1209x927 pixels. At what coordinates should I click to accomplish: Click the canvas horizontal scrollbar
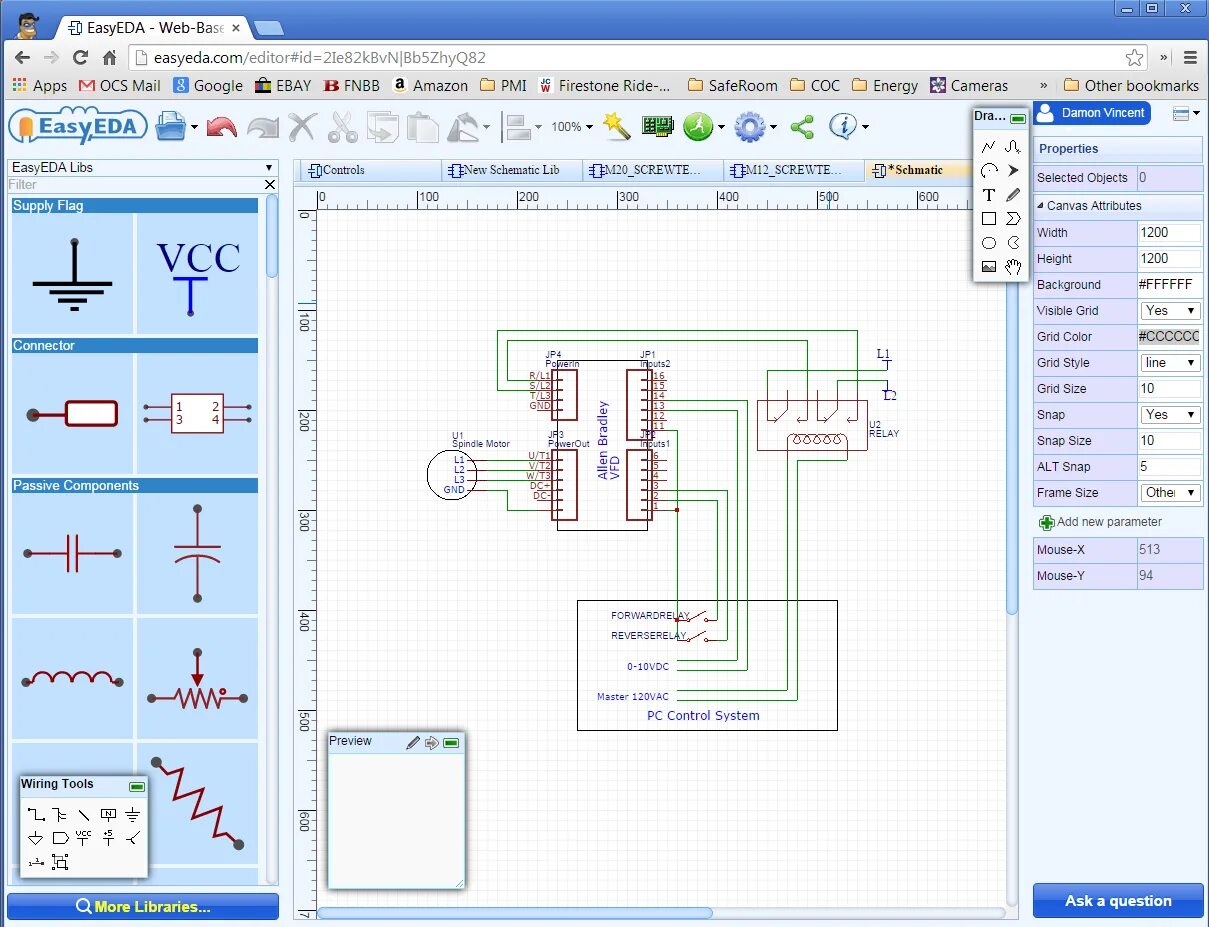(515, 913)
